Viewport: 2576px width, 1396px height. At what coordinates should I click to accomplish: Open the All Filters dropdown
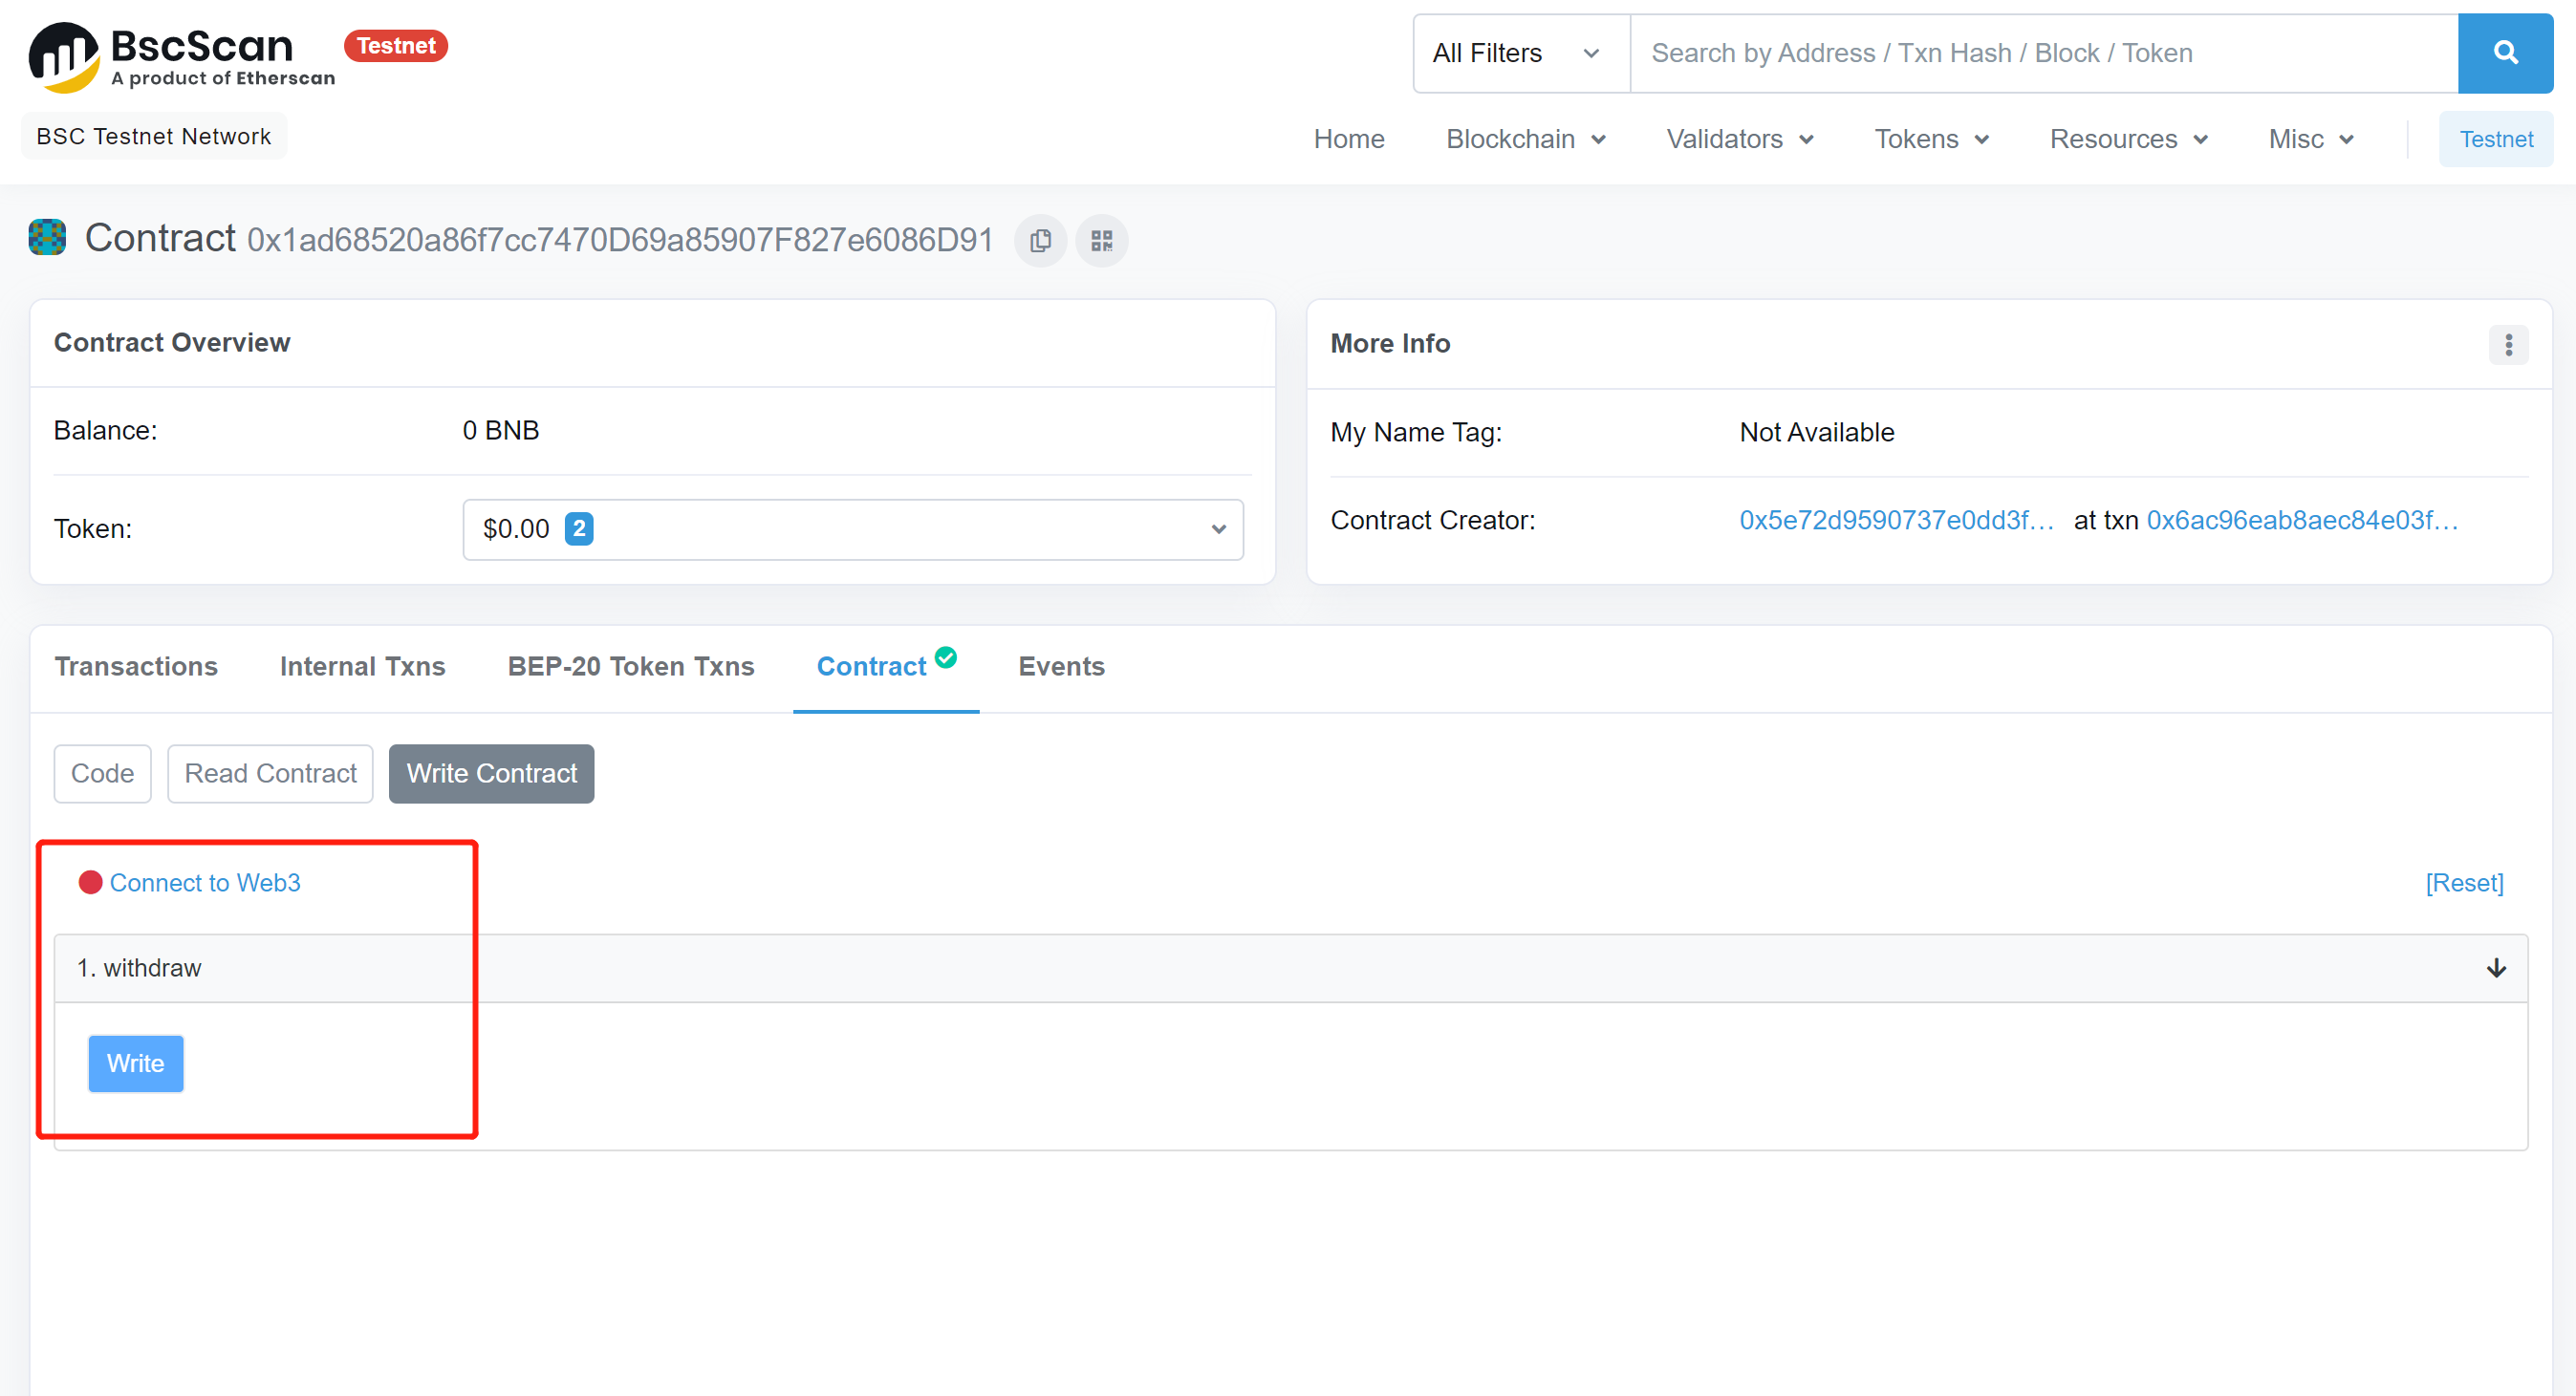(1521, 53)
